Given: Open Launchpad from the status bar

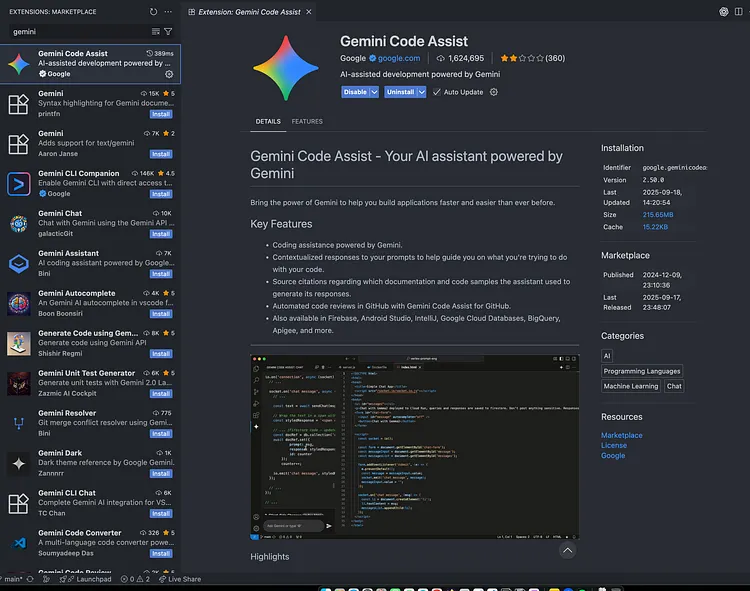Looking at the screenshot, I should point(86,579).
